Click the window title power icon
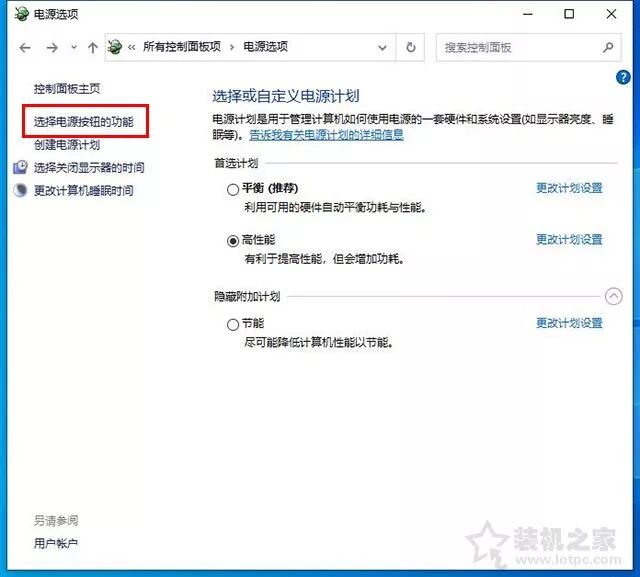Image resolution: width=640 pixels, height=577 pixels. click(x=21, y=13)
